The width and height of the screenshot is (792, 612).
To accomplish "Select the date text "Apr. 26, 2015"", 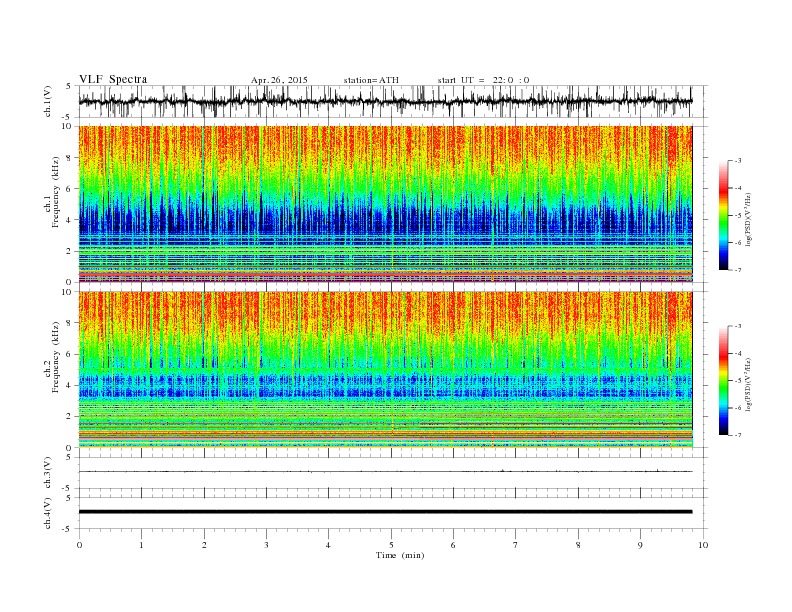I will [279, 80].
